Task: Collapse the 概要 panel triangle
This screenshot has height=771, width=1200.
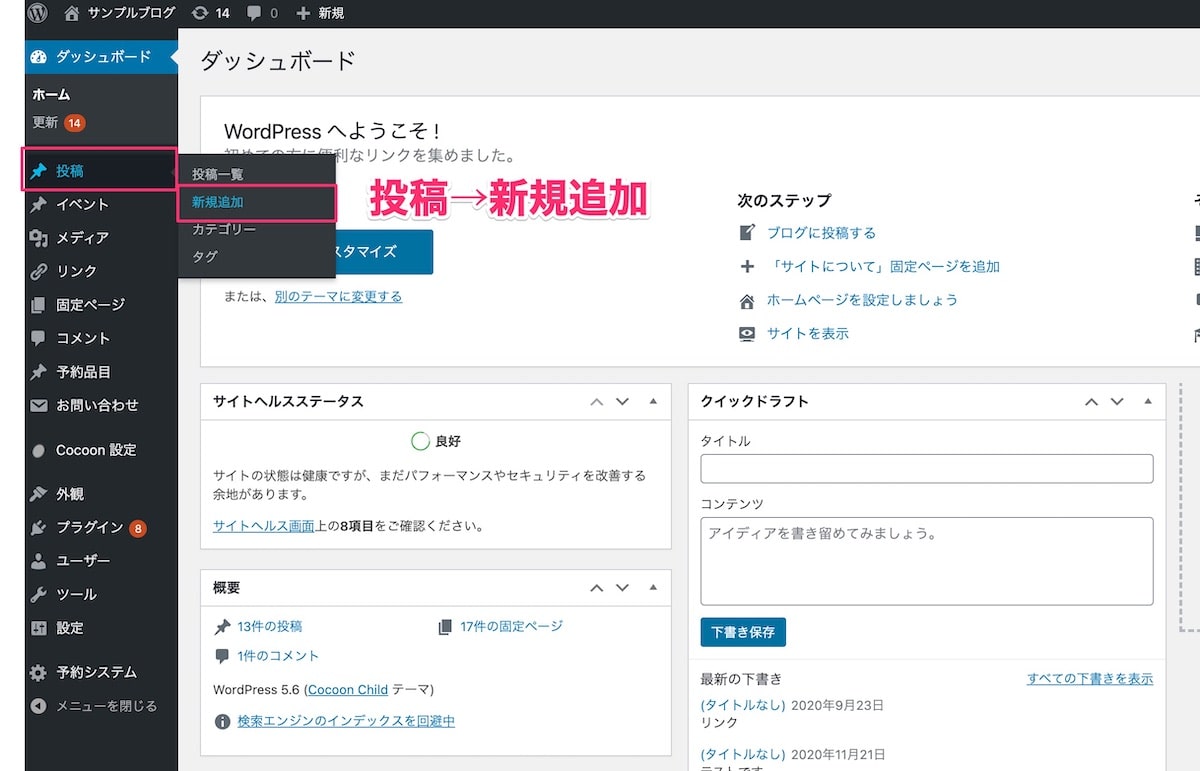Action: [x=653, y=588]
